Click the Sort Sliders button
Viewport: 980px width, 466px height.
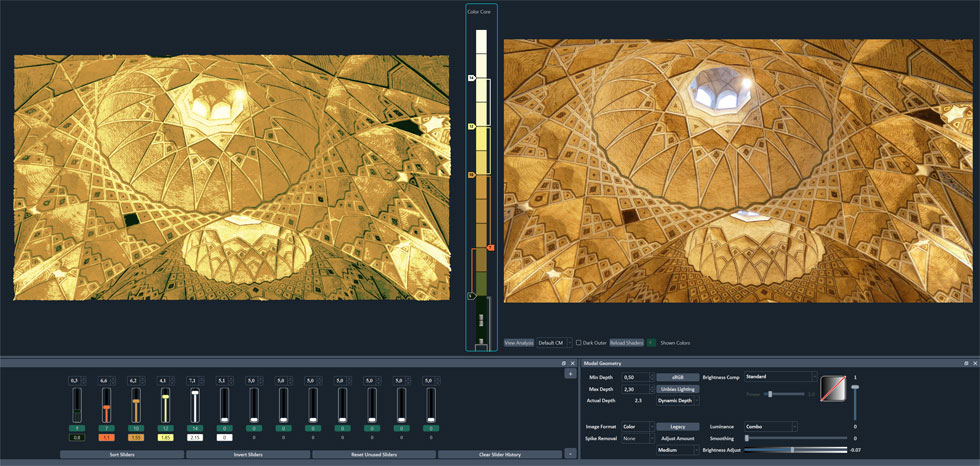121,454
